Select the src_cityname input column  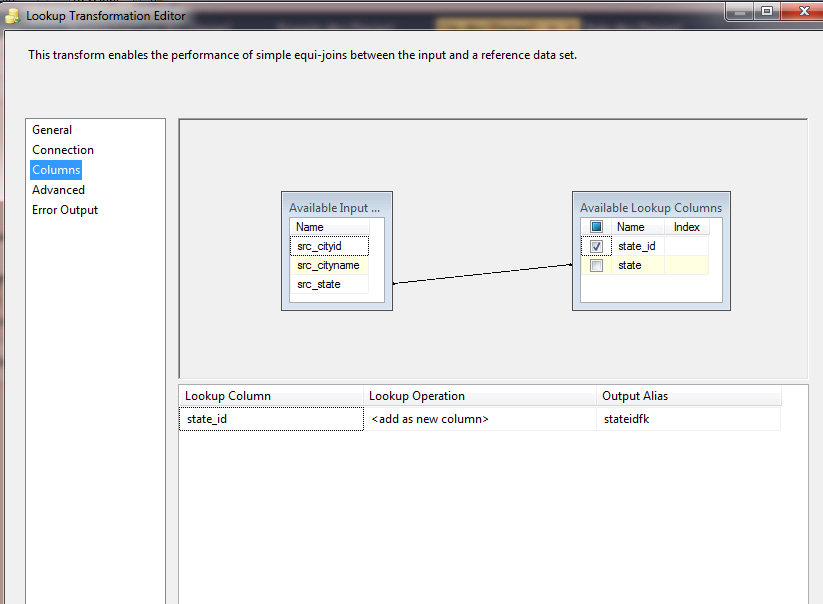point(329,265)
